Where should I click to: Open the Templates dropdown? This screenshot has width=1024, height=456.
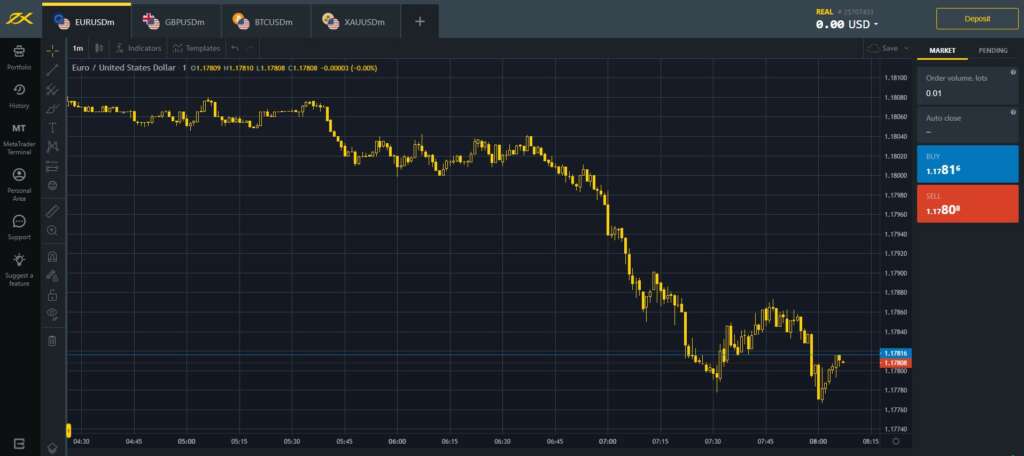[x=197, y=48]
